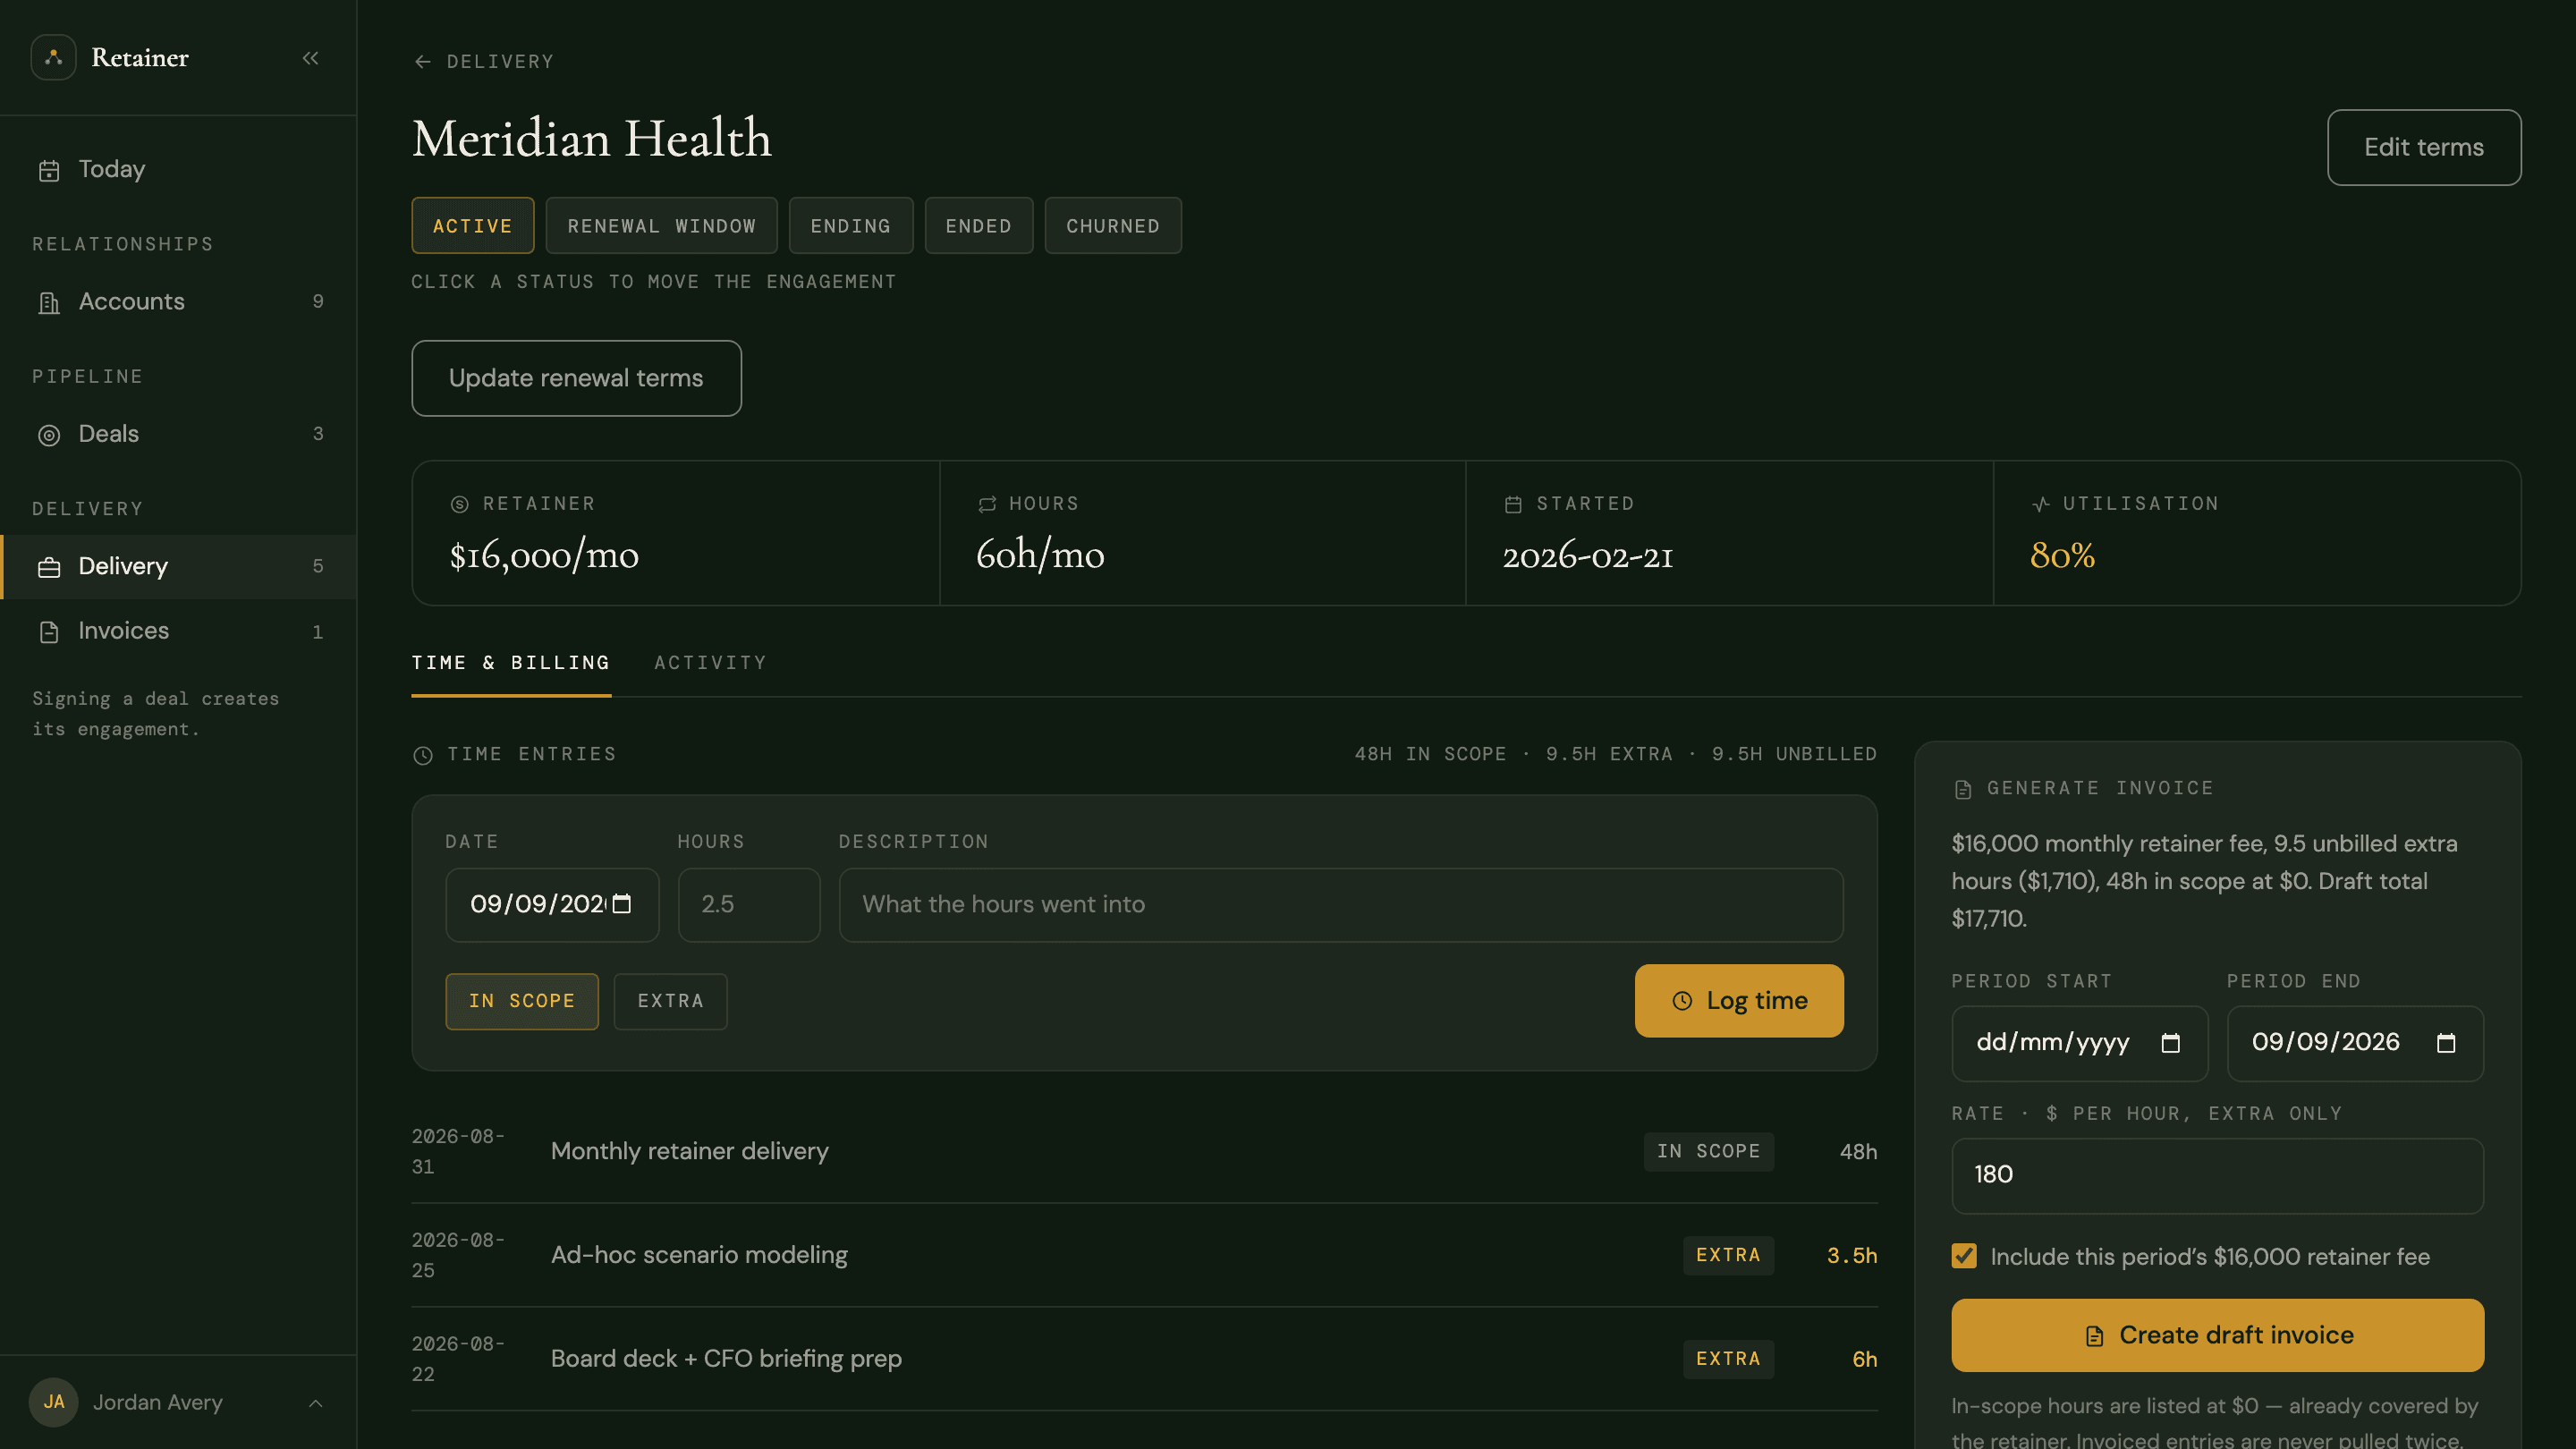Click the Edit terms button
The height and width of the screenshot is (1449, 2576).
coord(2424,147)
